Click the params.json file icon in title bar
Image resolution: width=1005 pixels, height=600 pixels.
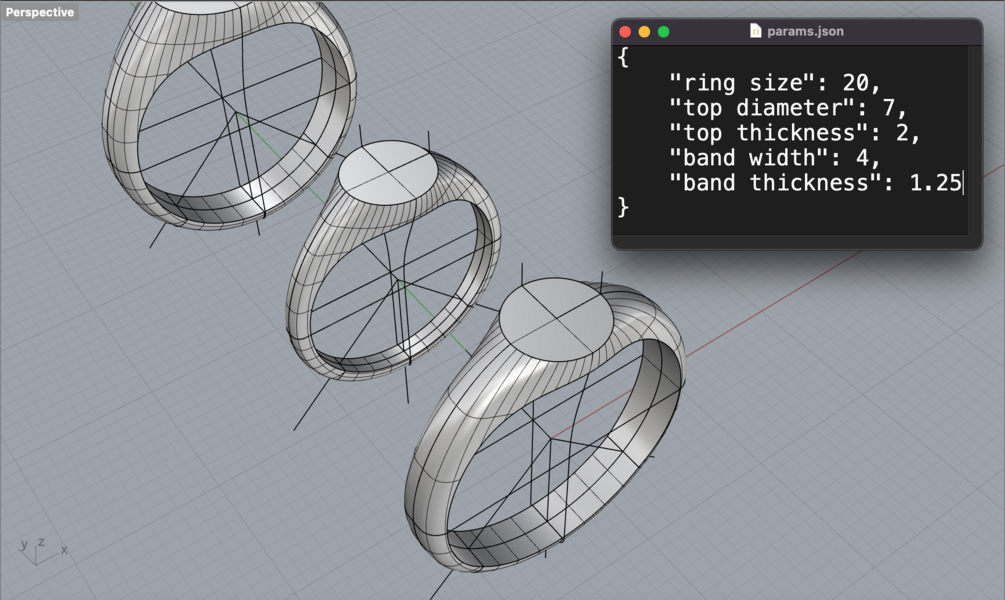(x=756, y=31)
